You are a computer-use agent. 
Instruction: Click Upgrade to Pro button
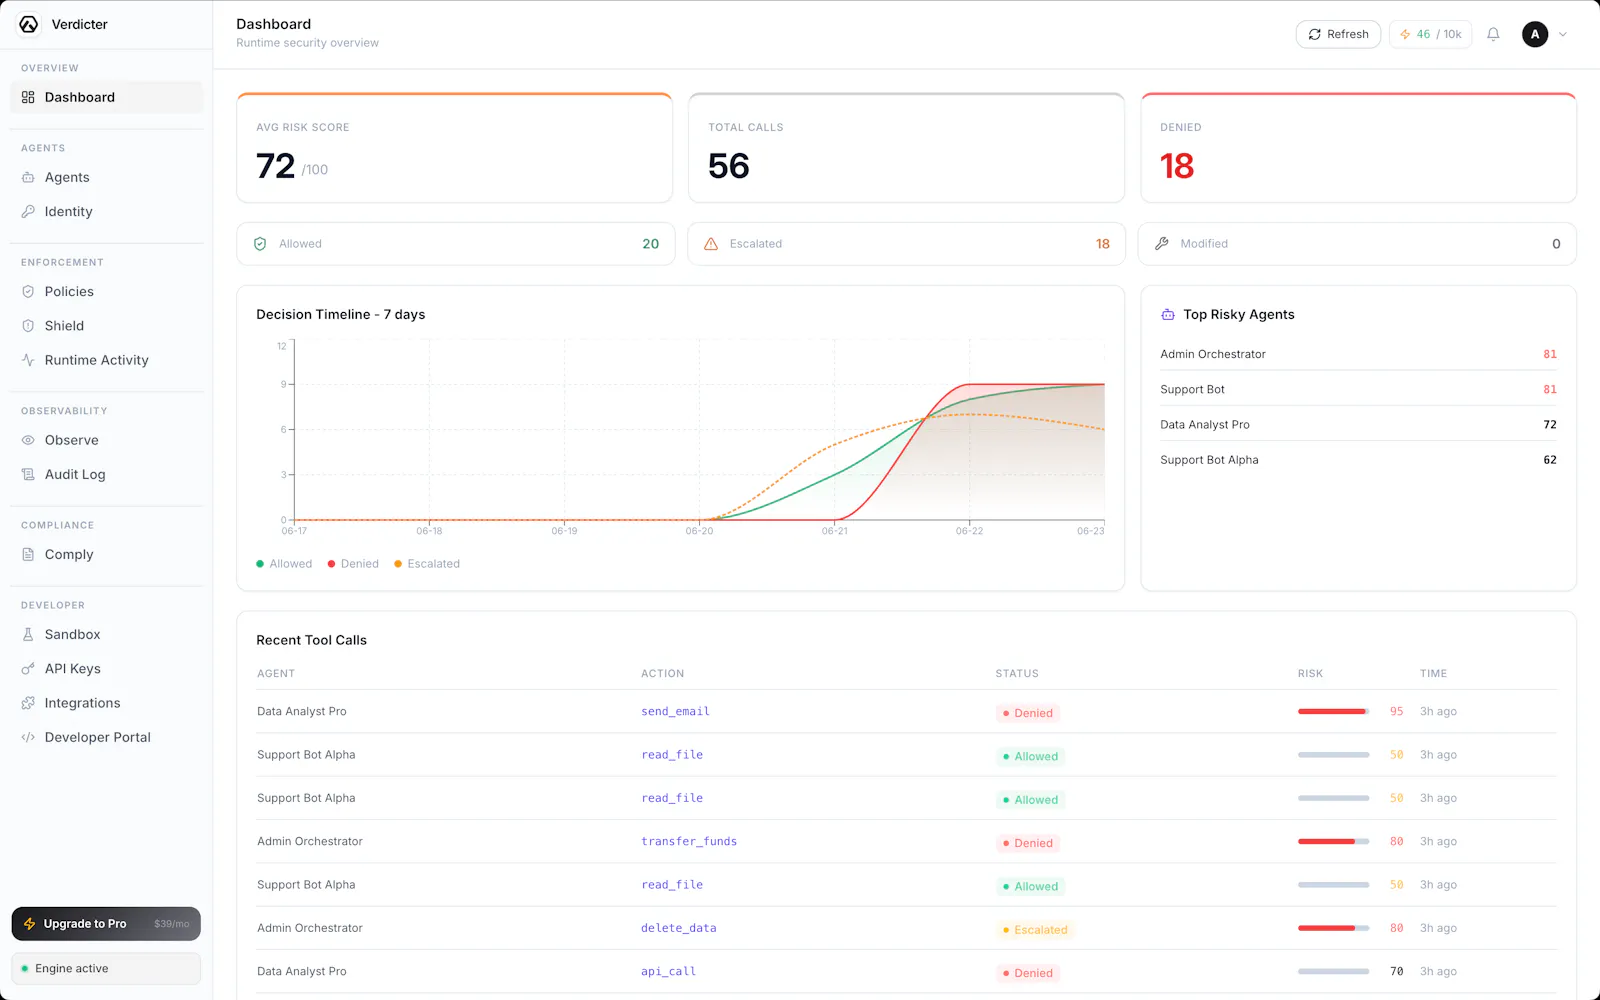point(106,924)
